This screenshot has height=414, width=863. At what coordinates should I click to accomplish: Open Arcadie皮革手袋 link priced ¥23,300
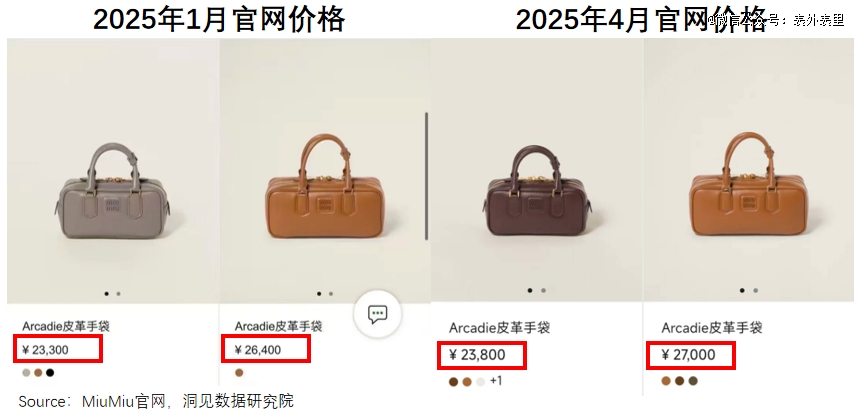66,326
